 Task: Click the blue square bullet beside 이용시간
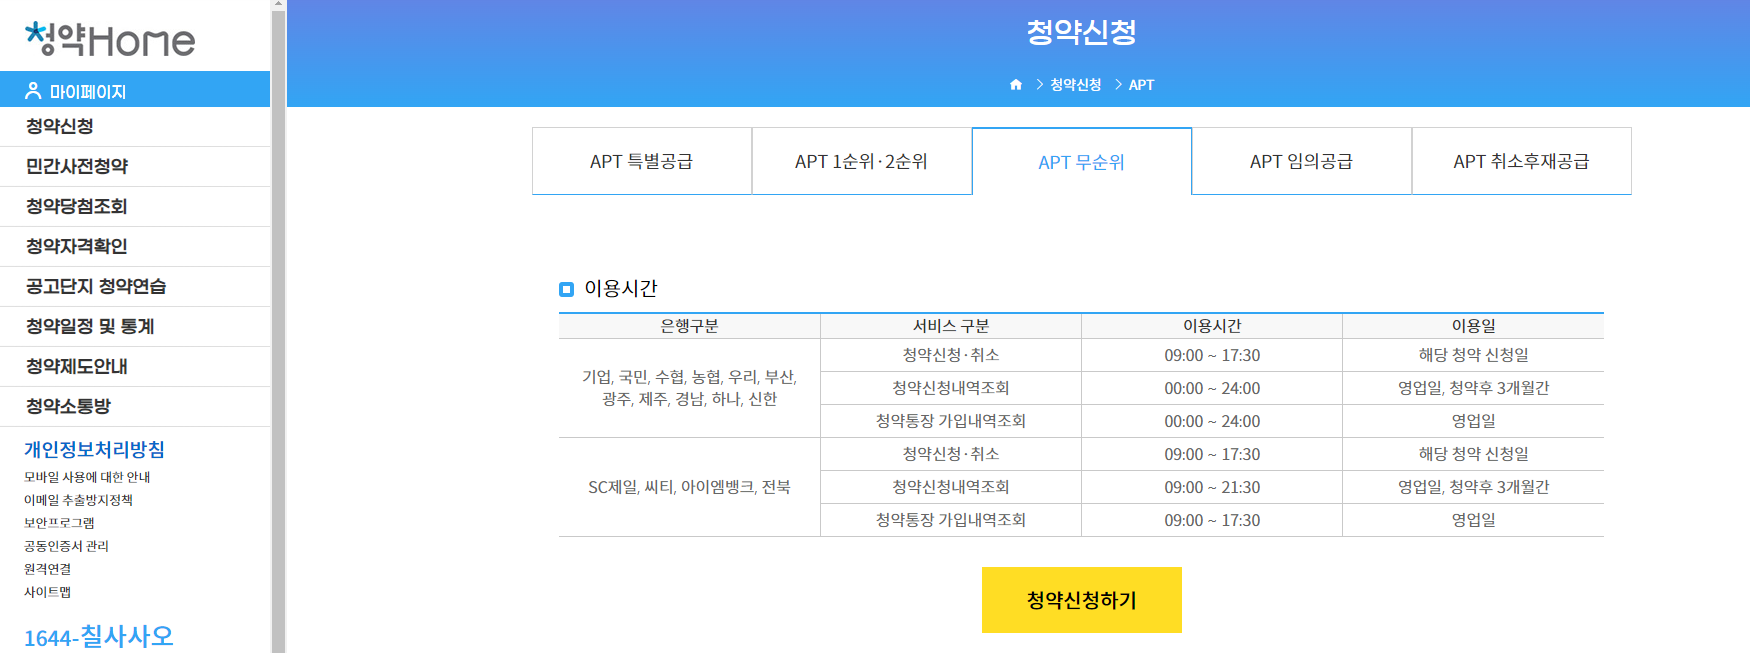click(x=566, y=289)
